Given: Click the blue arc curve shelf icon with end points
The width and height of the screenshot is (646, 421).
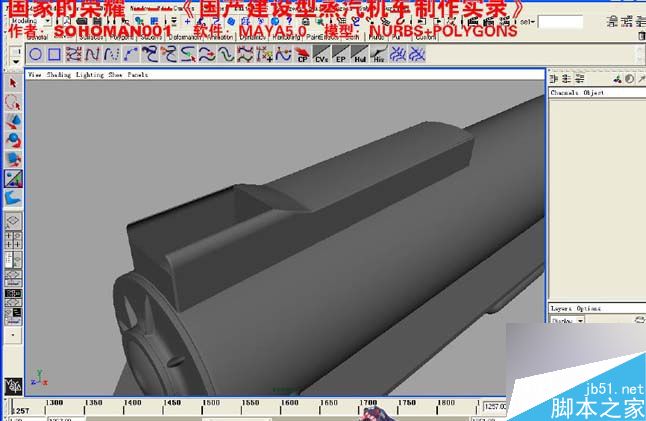Looking at the screenshot, I should click(131, 54).
